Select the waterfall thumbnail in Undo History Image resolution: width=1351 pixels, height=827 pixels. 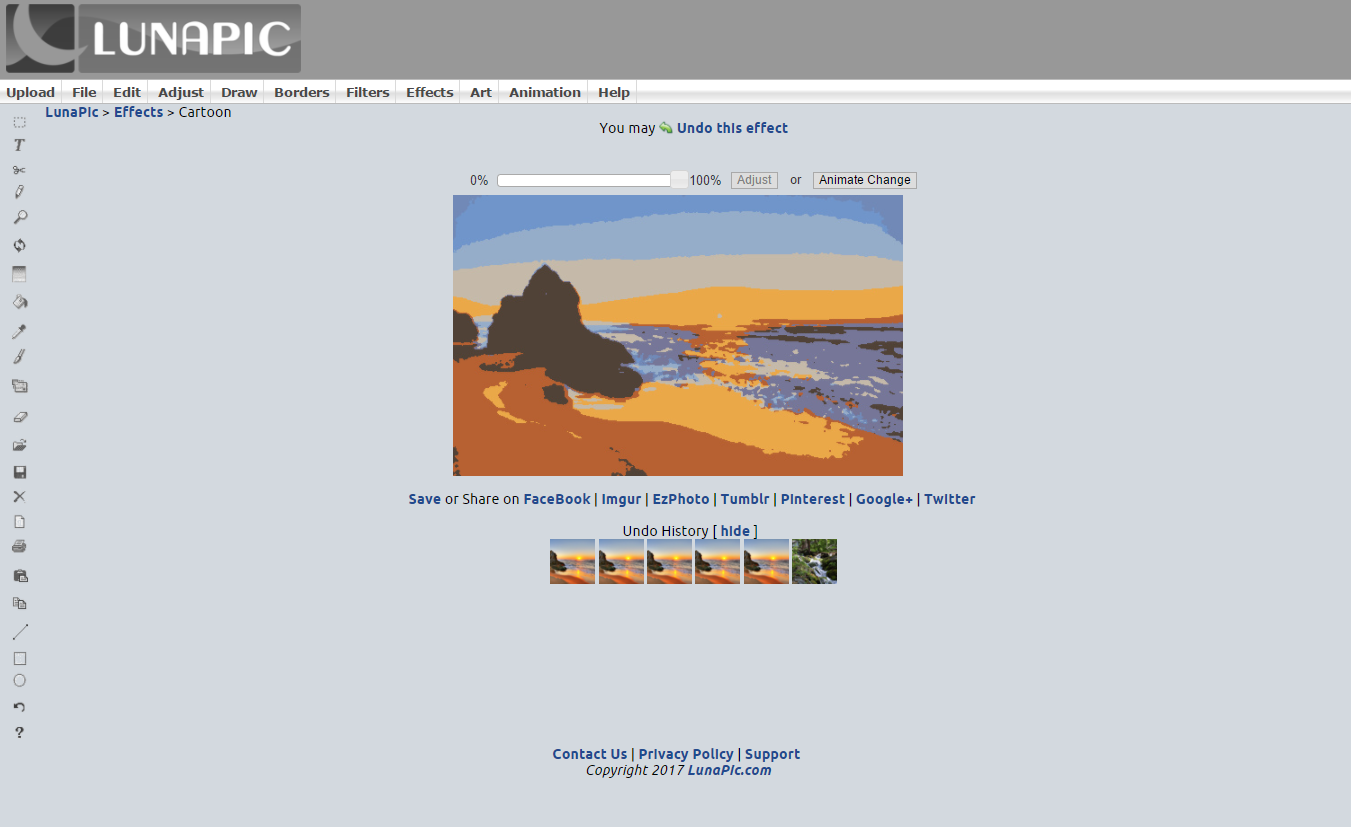(814, 561)
